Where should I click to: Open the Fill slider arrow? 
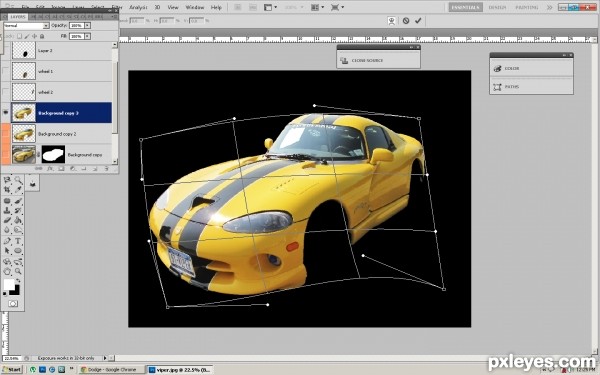click(88, 36)
